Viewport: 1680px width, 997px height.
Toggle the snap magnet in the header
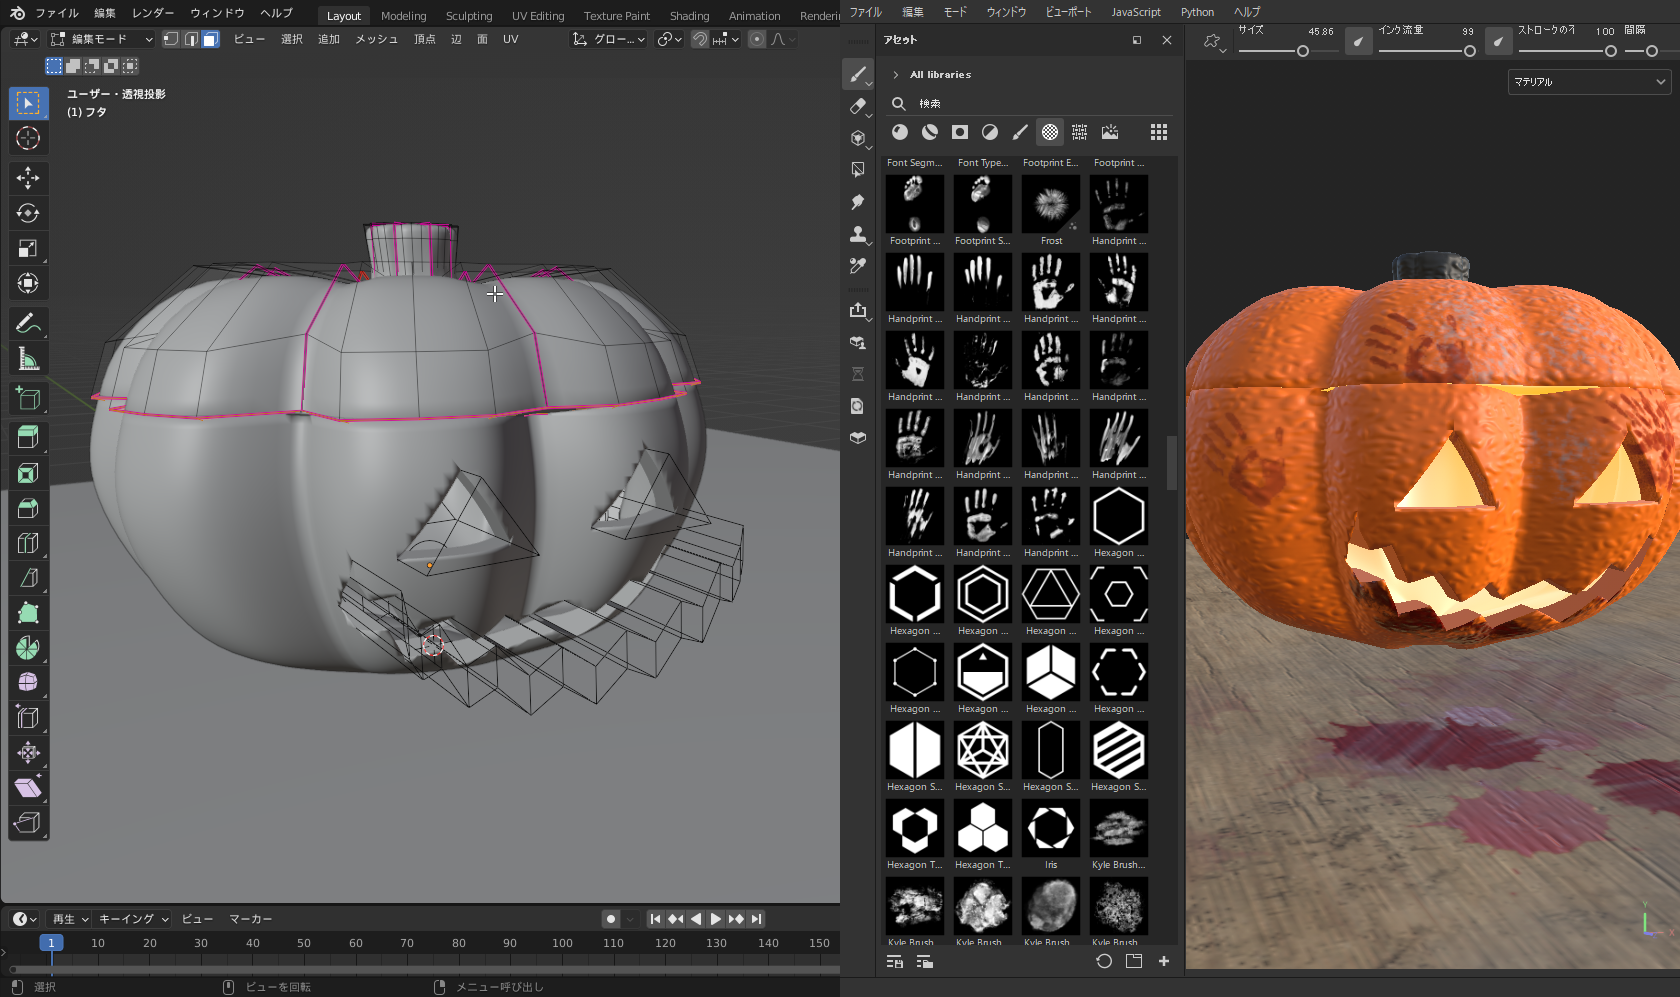point(700,39)
